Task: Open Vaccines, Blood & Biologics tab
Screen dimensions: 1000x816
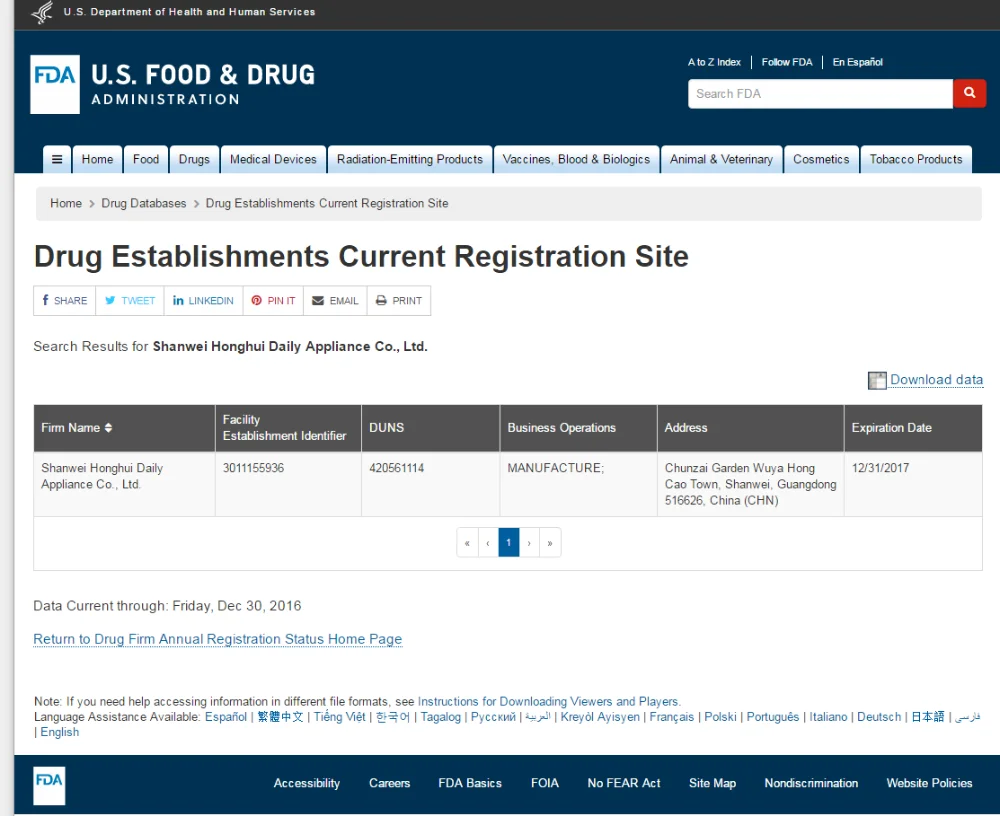Action: pyautogui.click(x=576, y=159)
